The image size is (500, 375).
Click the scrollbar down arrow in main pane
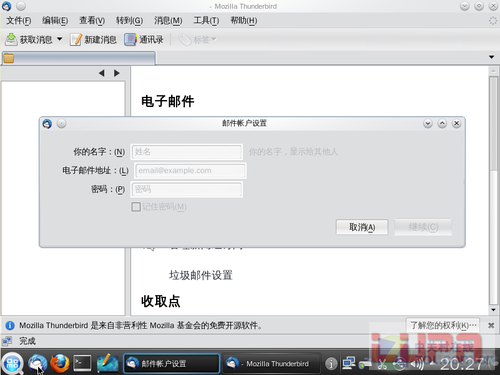pos(493,310)
